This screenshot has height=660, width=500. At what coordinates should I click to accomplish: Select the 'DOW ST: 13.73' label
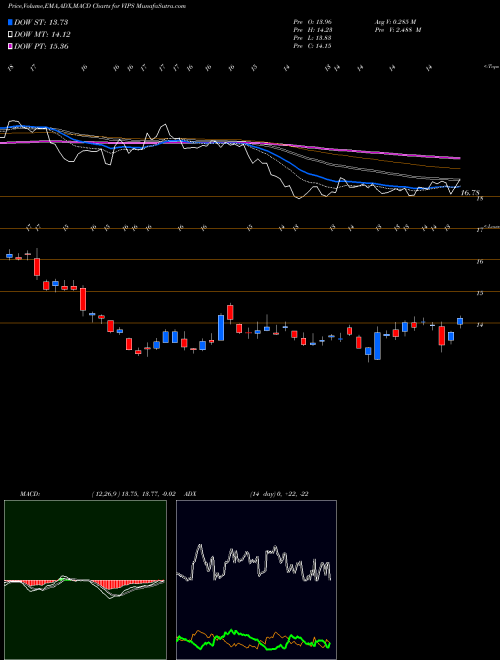click(41, 22)
